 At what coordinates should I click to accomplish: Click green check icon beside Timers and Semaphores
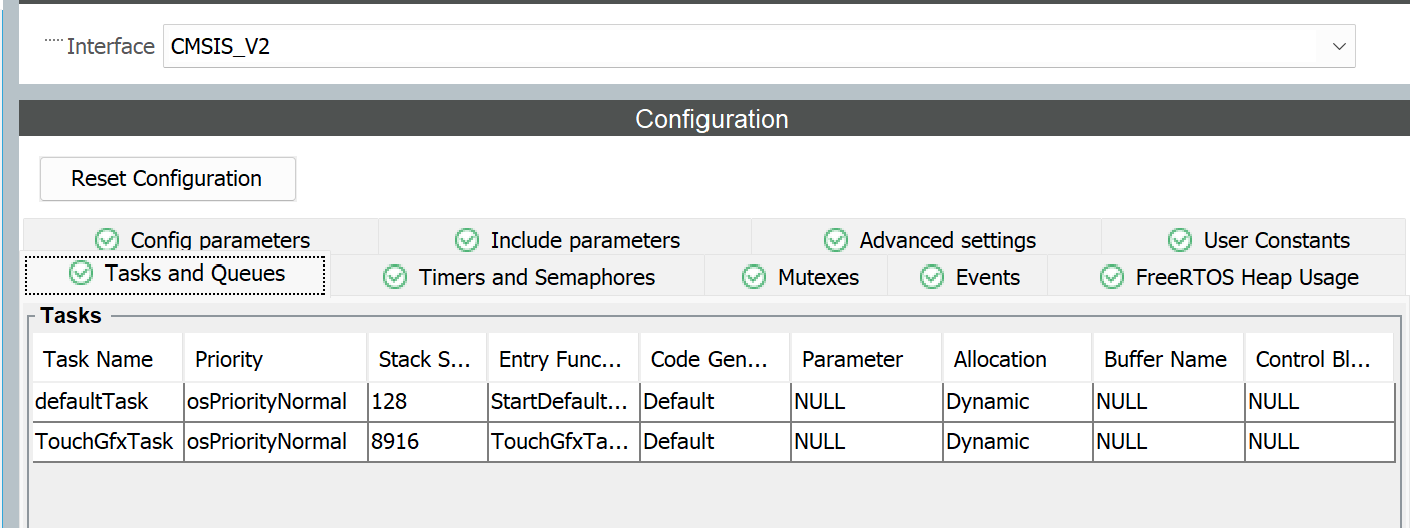click(x=395, y=277)
